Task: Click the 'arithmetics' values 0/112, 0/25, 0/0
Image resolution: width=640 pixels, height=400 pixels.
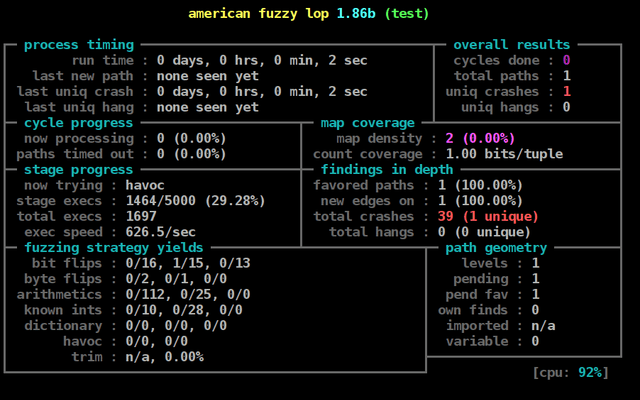Action: (188, 294)
